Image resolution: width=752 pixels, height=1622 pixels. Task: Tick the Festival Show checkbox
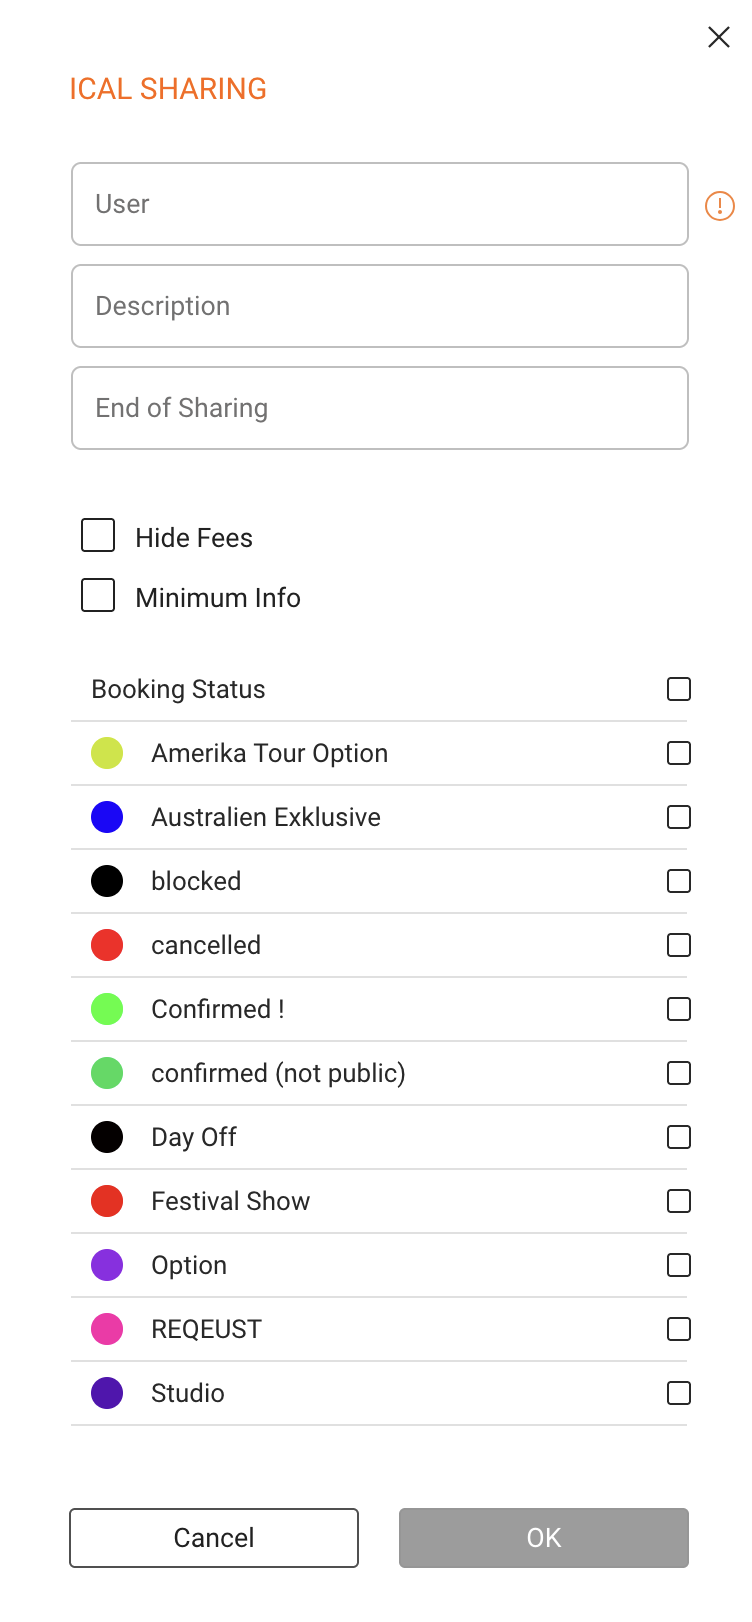coord(679,1201)
